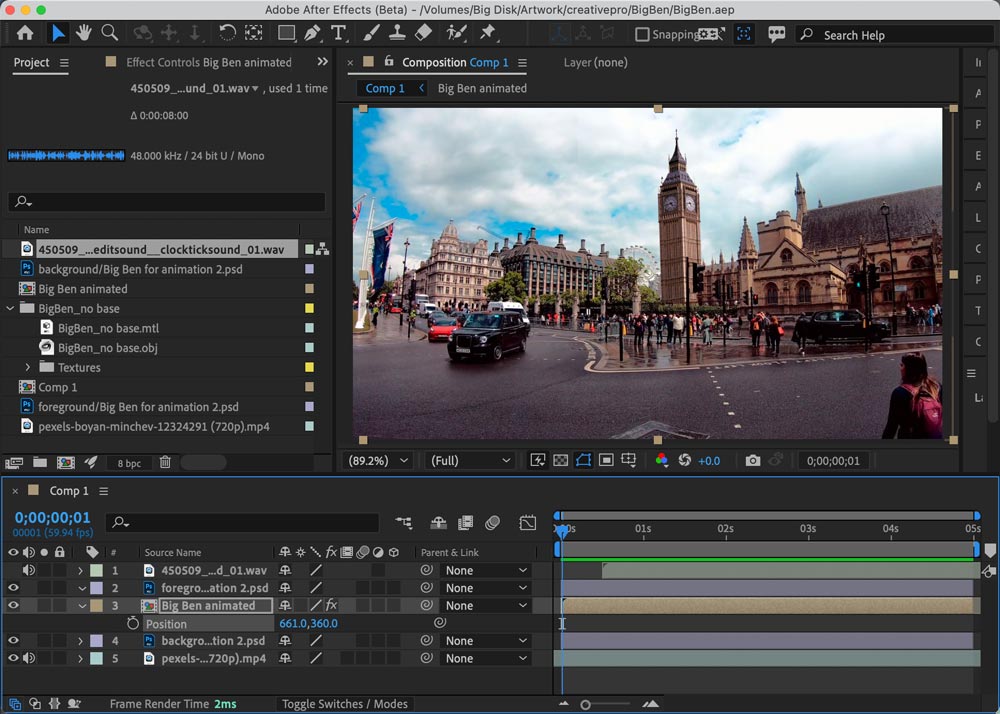Click Toggle Switches / Modes button
1000x714 pixels.
click(x=345, y=704)
